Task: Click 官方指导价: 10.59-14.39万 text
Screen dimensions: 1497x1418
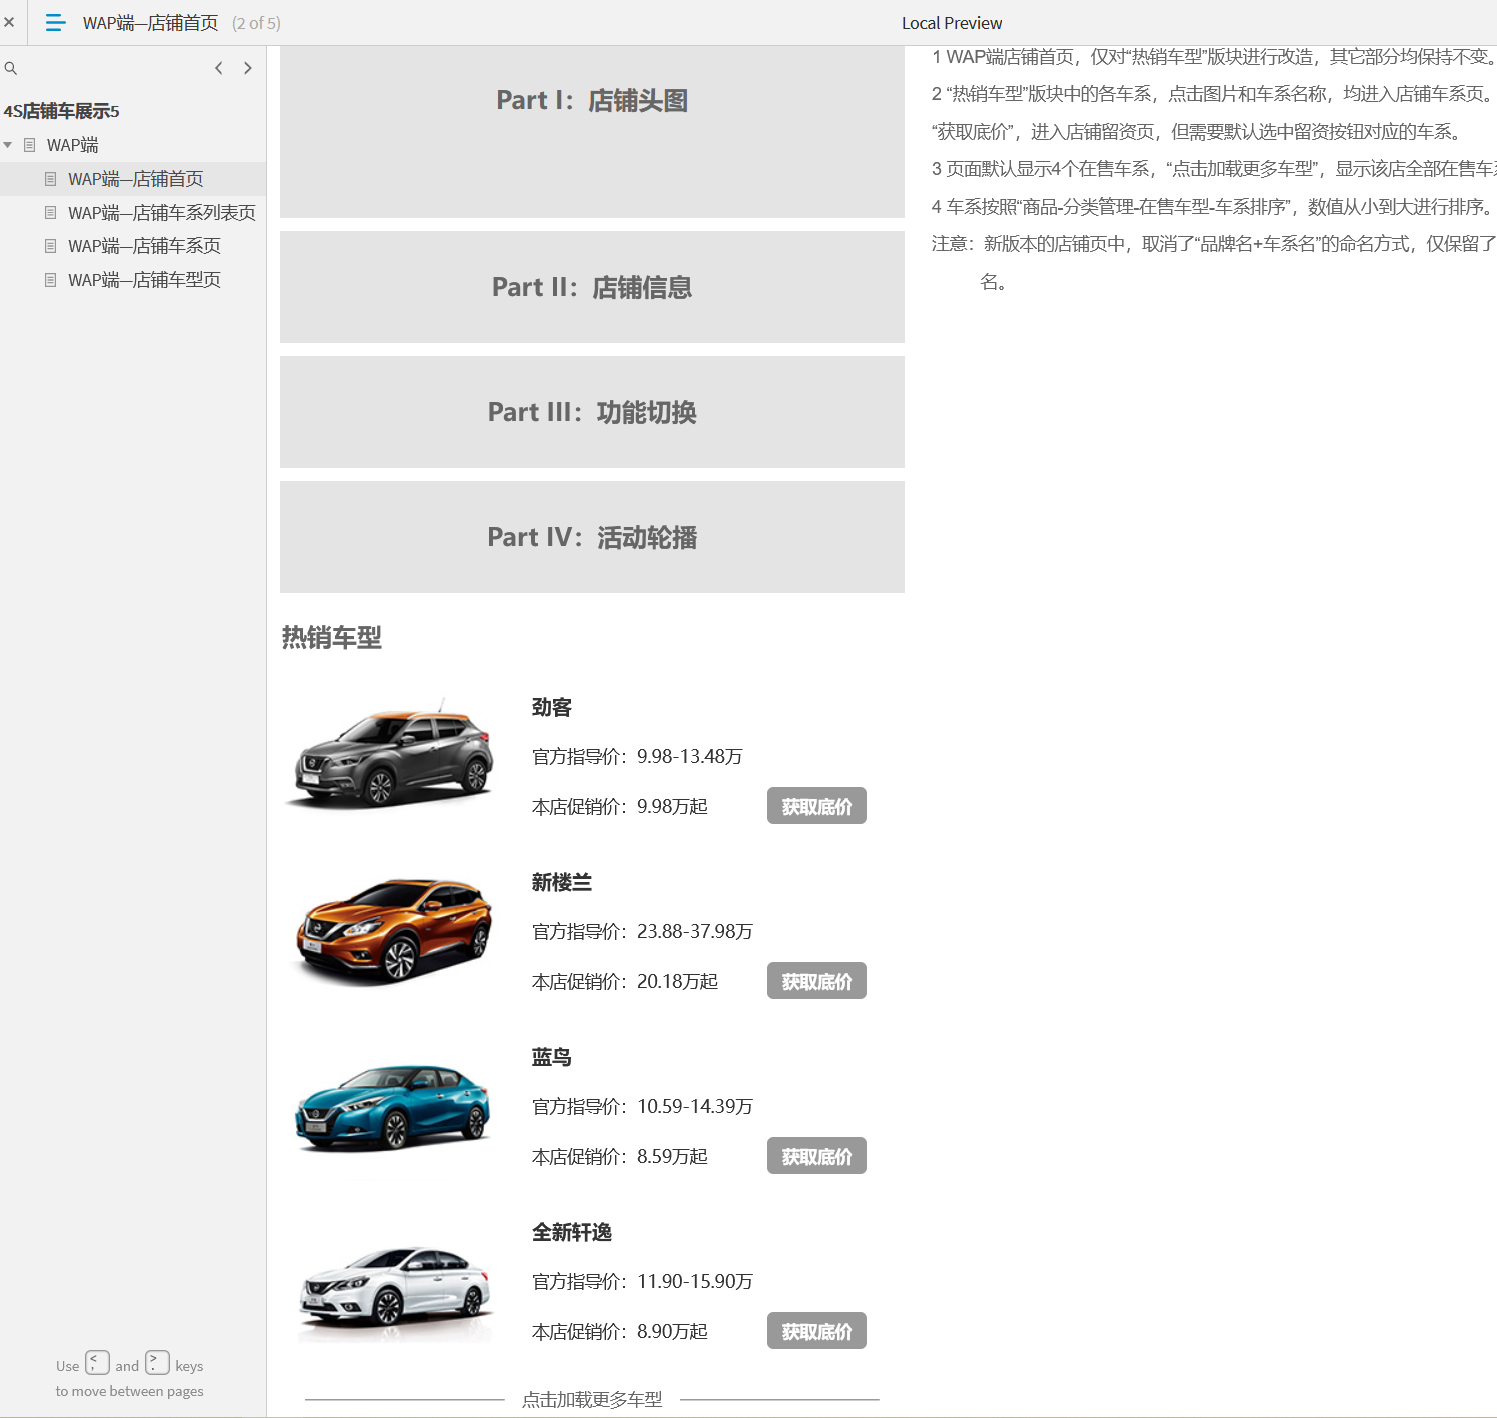Action: coord(642,1106)
